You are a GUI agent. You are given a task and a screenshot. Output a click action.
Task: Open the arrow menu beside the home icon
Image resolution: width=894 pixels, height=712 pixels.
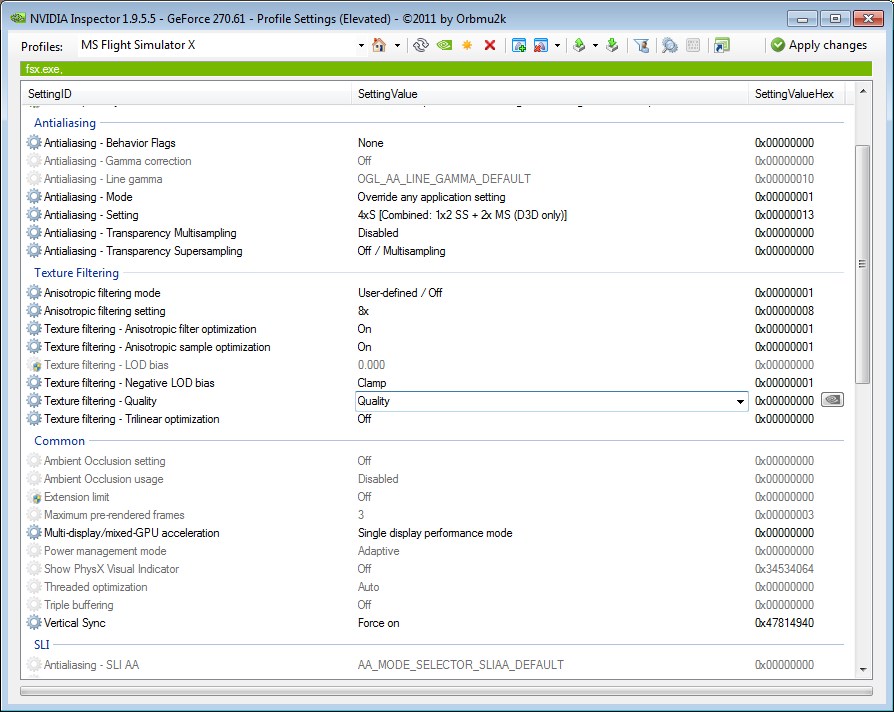(x=397, y=45)
